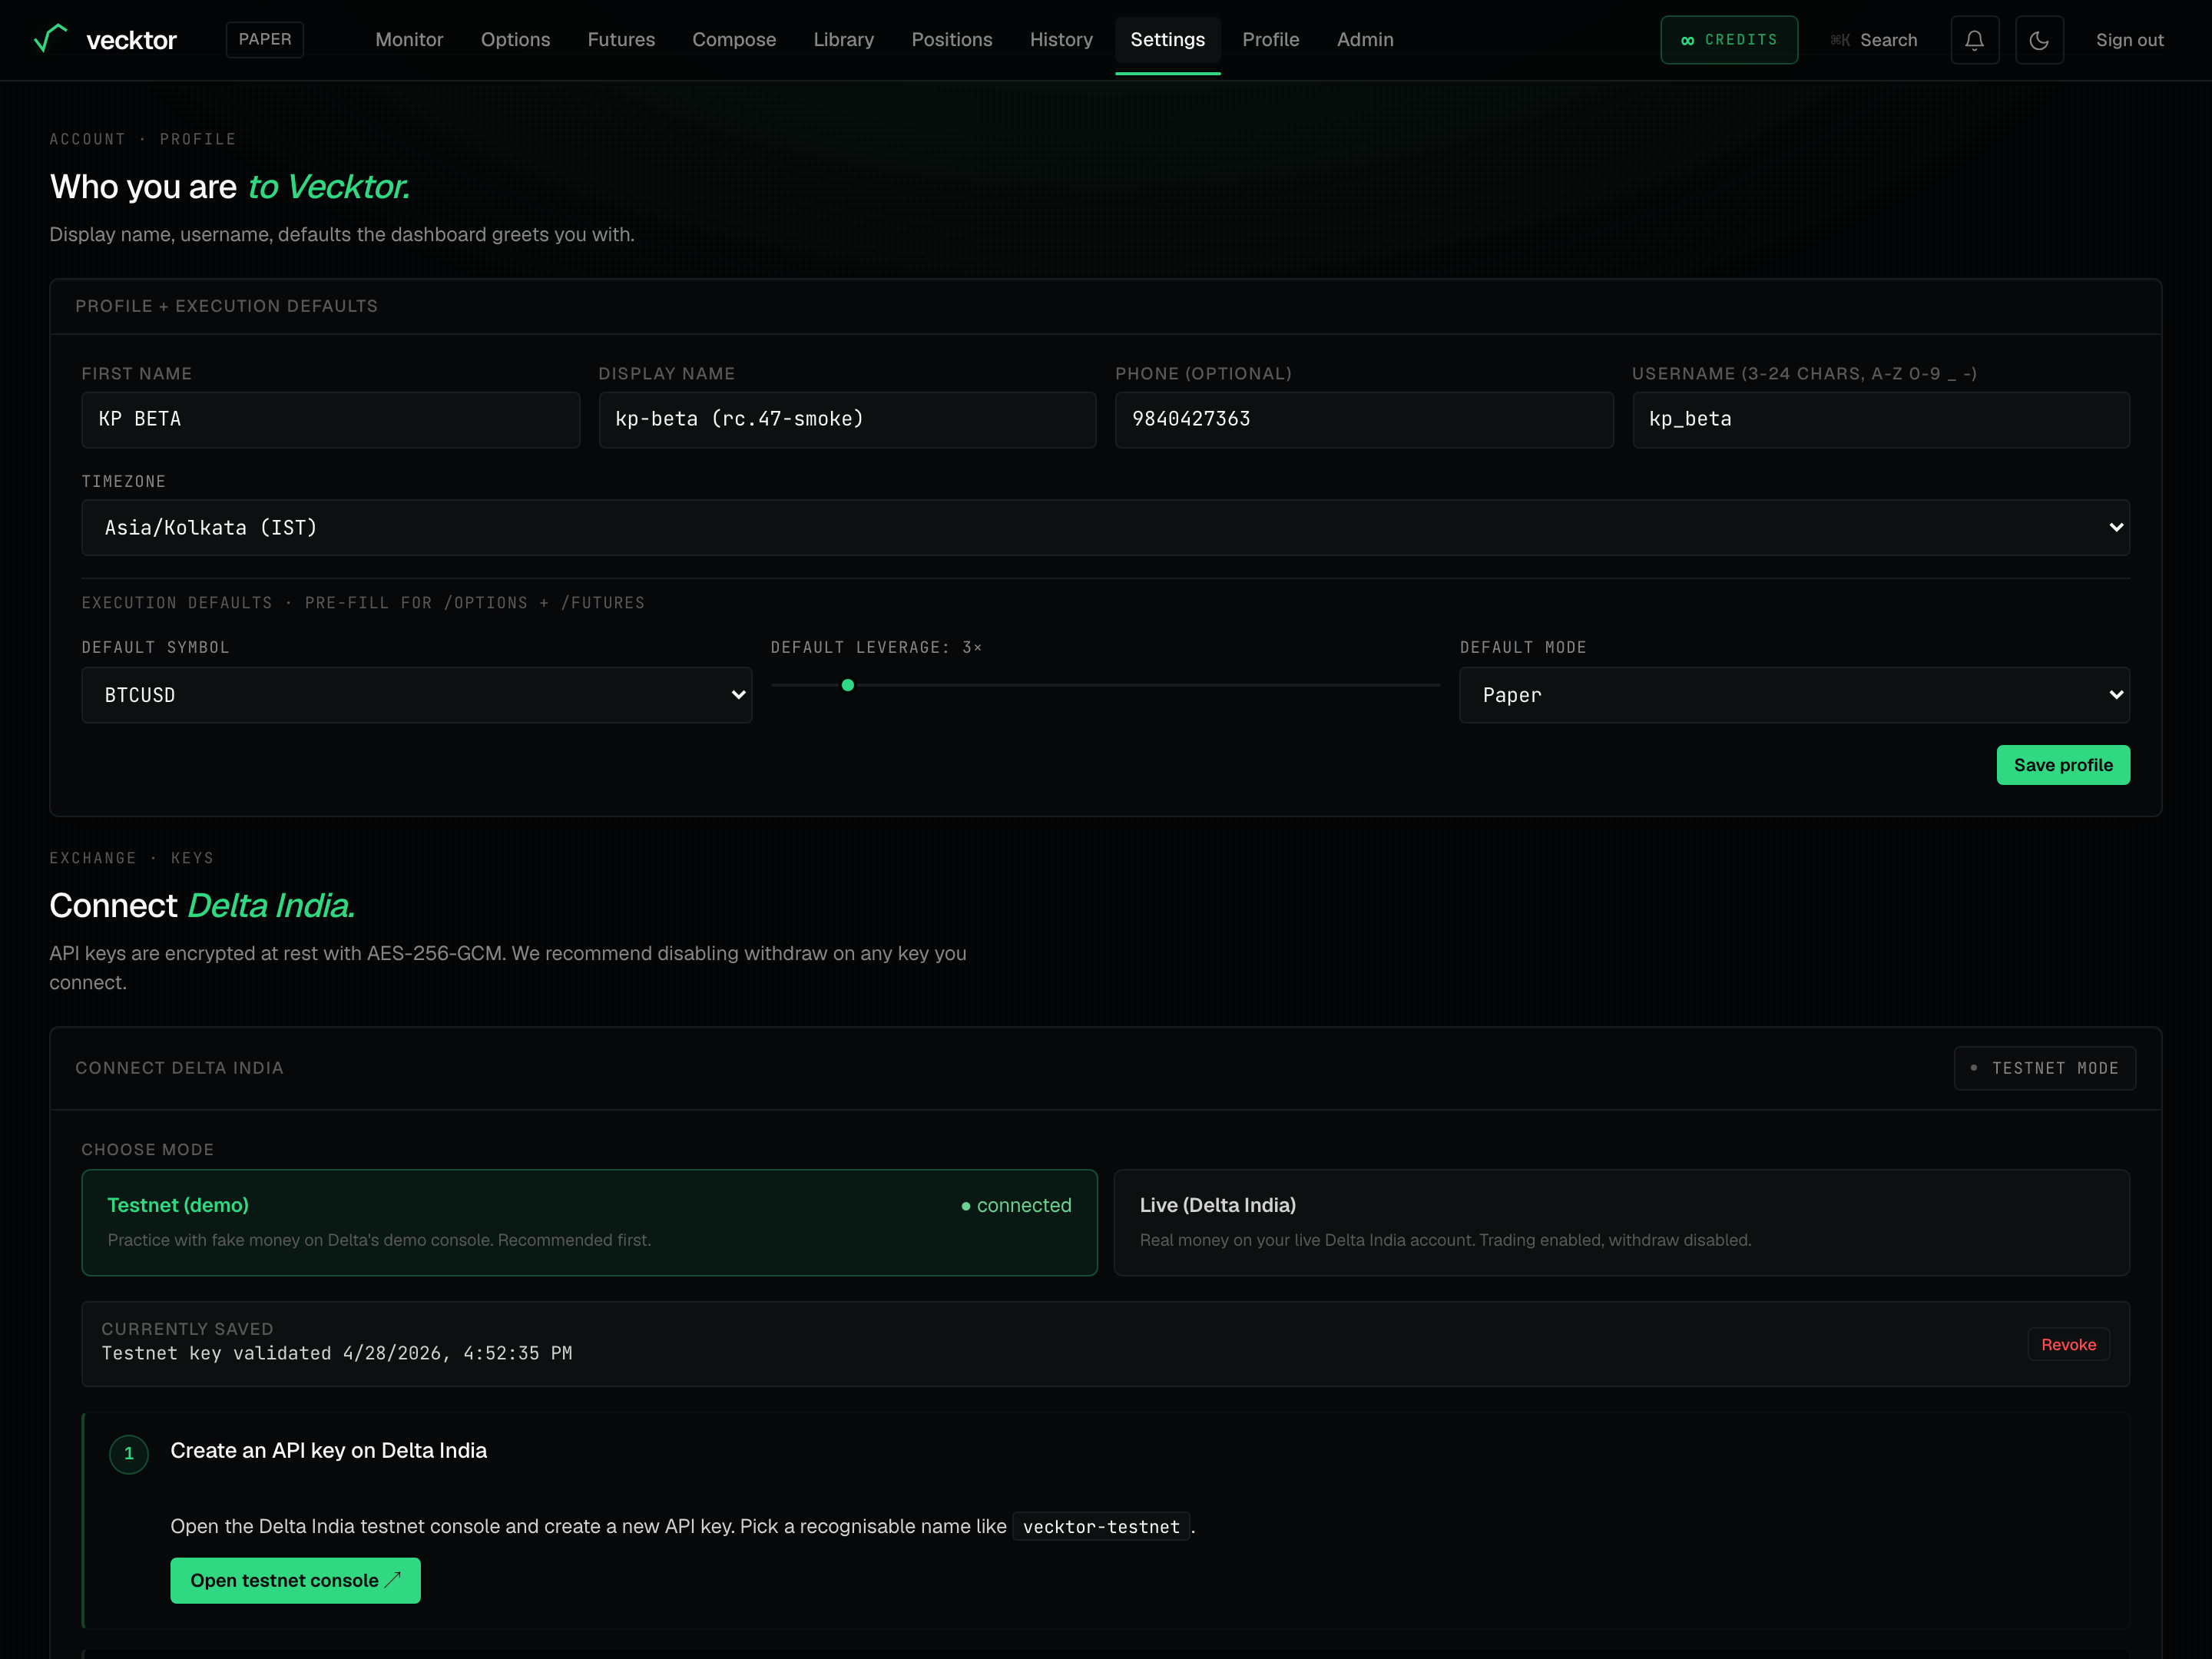
Task: Select the Live (Delta India) mode card
Action: click(x=1621, y=1222)
